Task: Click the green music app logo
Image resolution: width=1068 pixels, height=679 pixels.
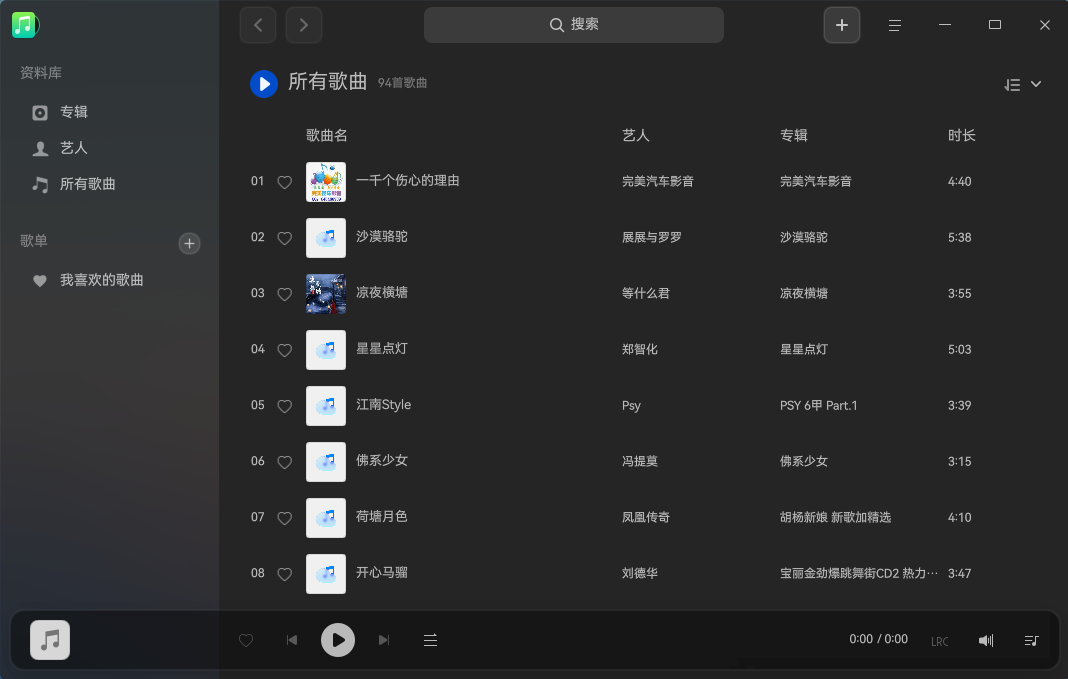Action: coord(25,25)
